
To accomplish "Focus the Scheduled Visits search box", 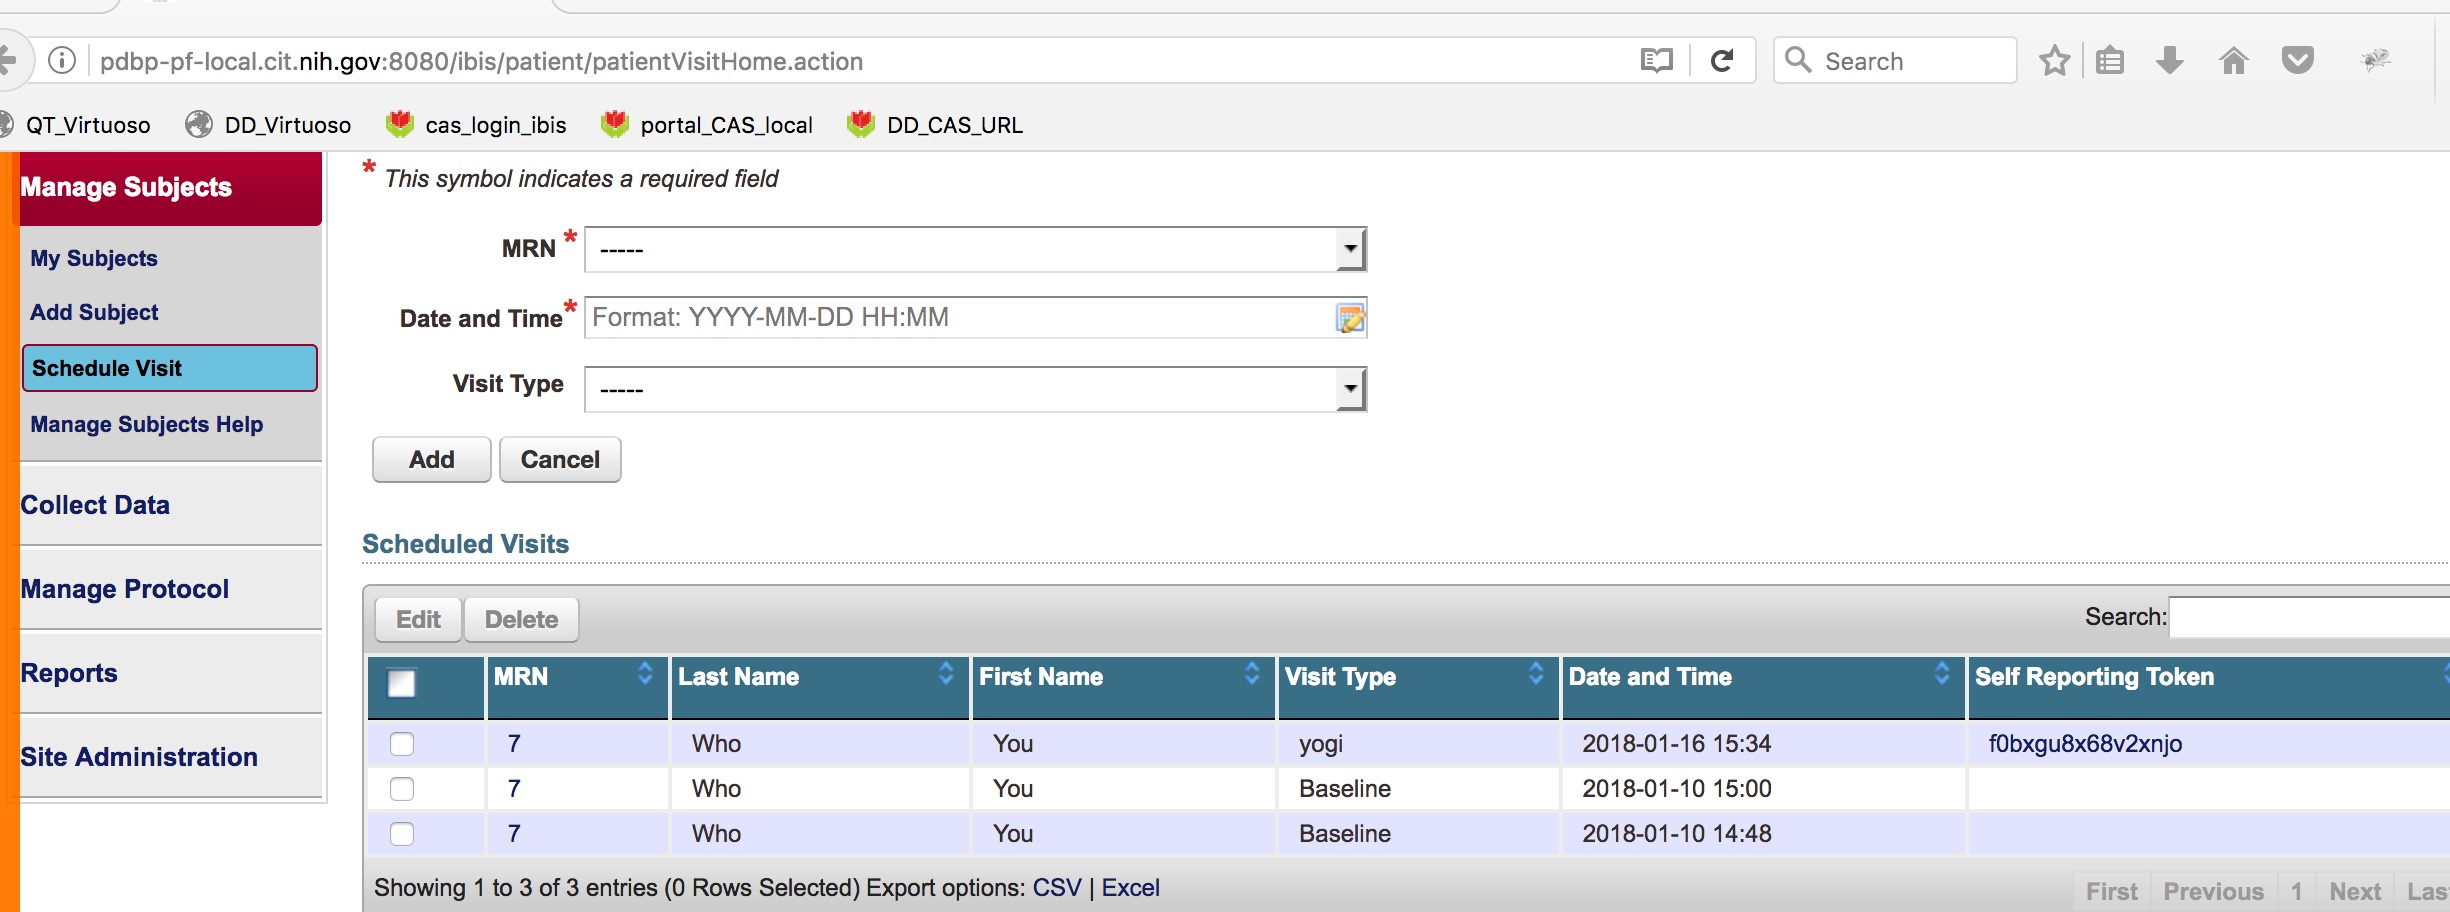I will pos(2310,617).
